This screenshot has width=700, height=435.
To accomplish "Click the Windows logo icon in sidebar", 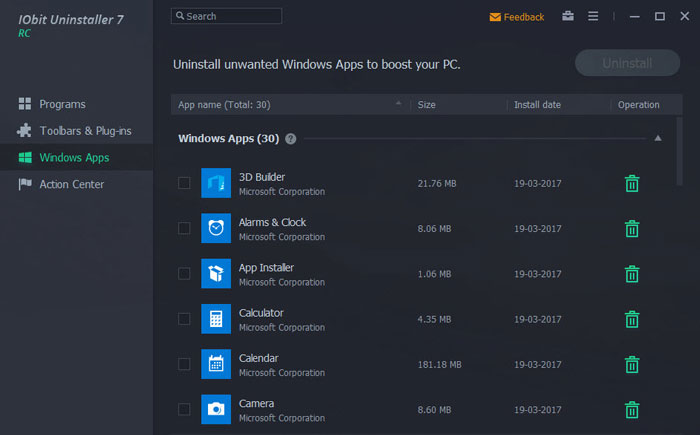I will [x=25, y=157].
